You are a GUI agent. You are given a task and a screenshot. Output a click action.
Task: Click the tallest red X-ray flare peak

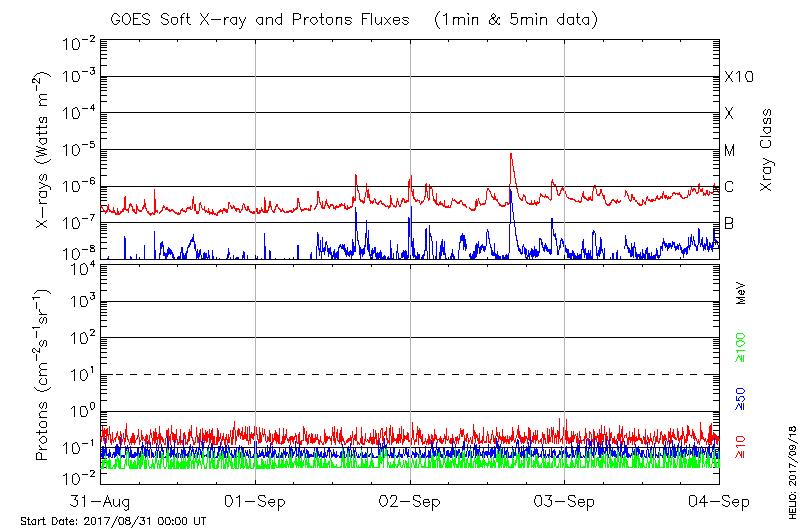(511, 156)
